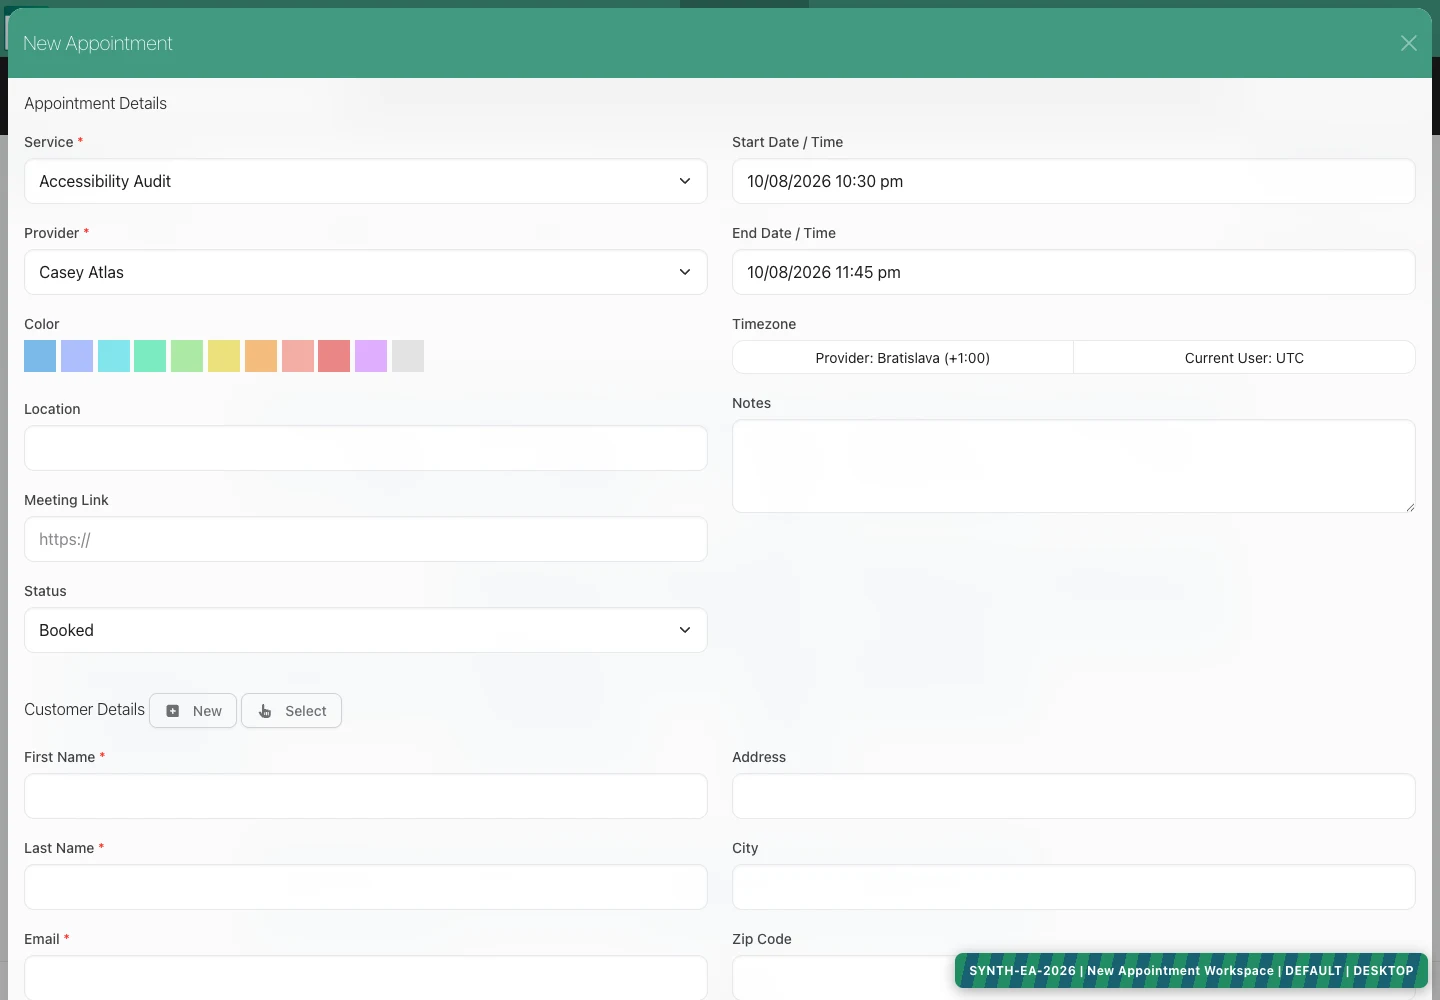Click the Notes resize handle
The width and height of the screenshot is (1440, 1000).
tap(1410, 507)
